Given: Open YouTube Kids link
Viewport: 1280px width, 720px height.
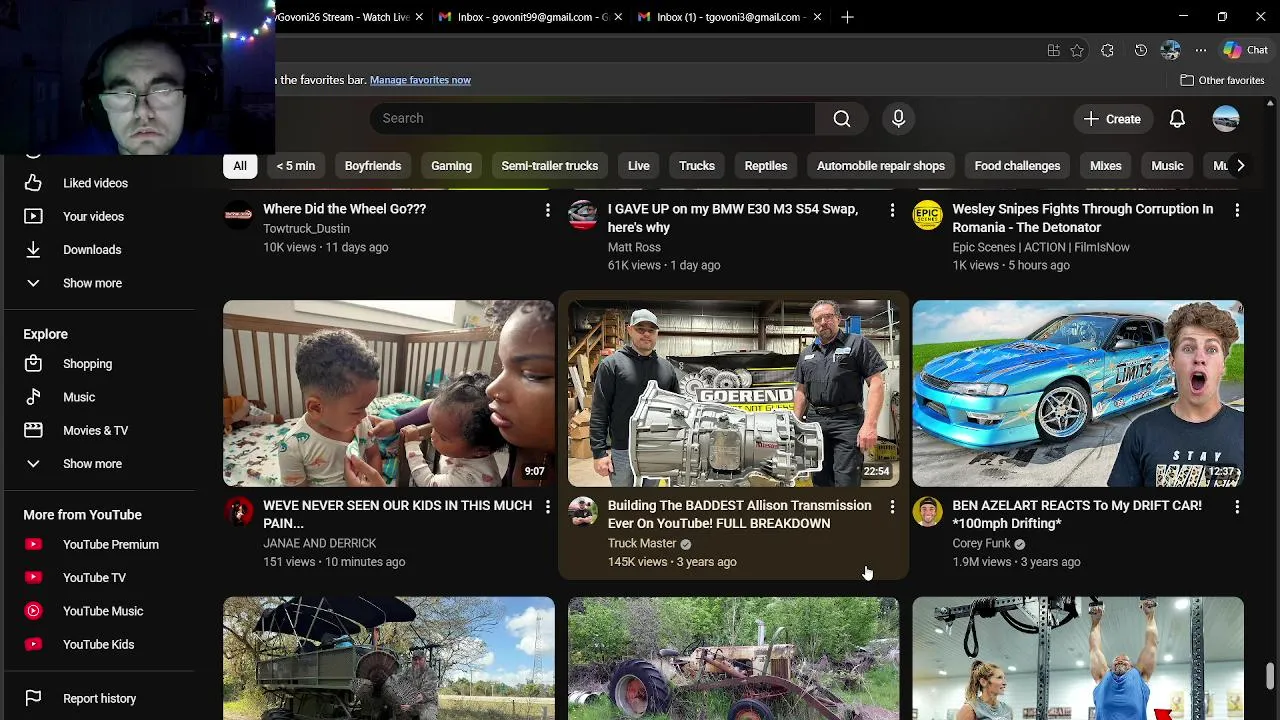Looking at the screenshot, I should [100, 644].
